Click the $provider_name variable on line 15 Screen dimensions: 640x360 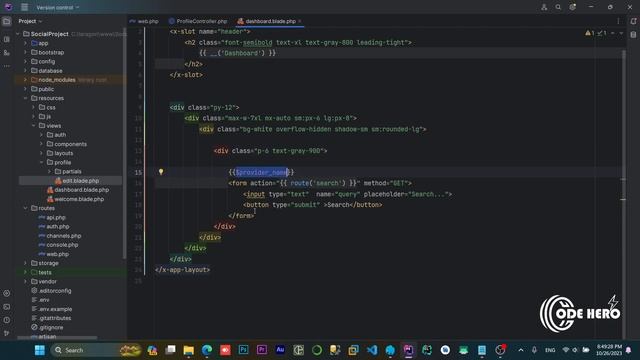[262, 172]
